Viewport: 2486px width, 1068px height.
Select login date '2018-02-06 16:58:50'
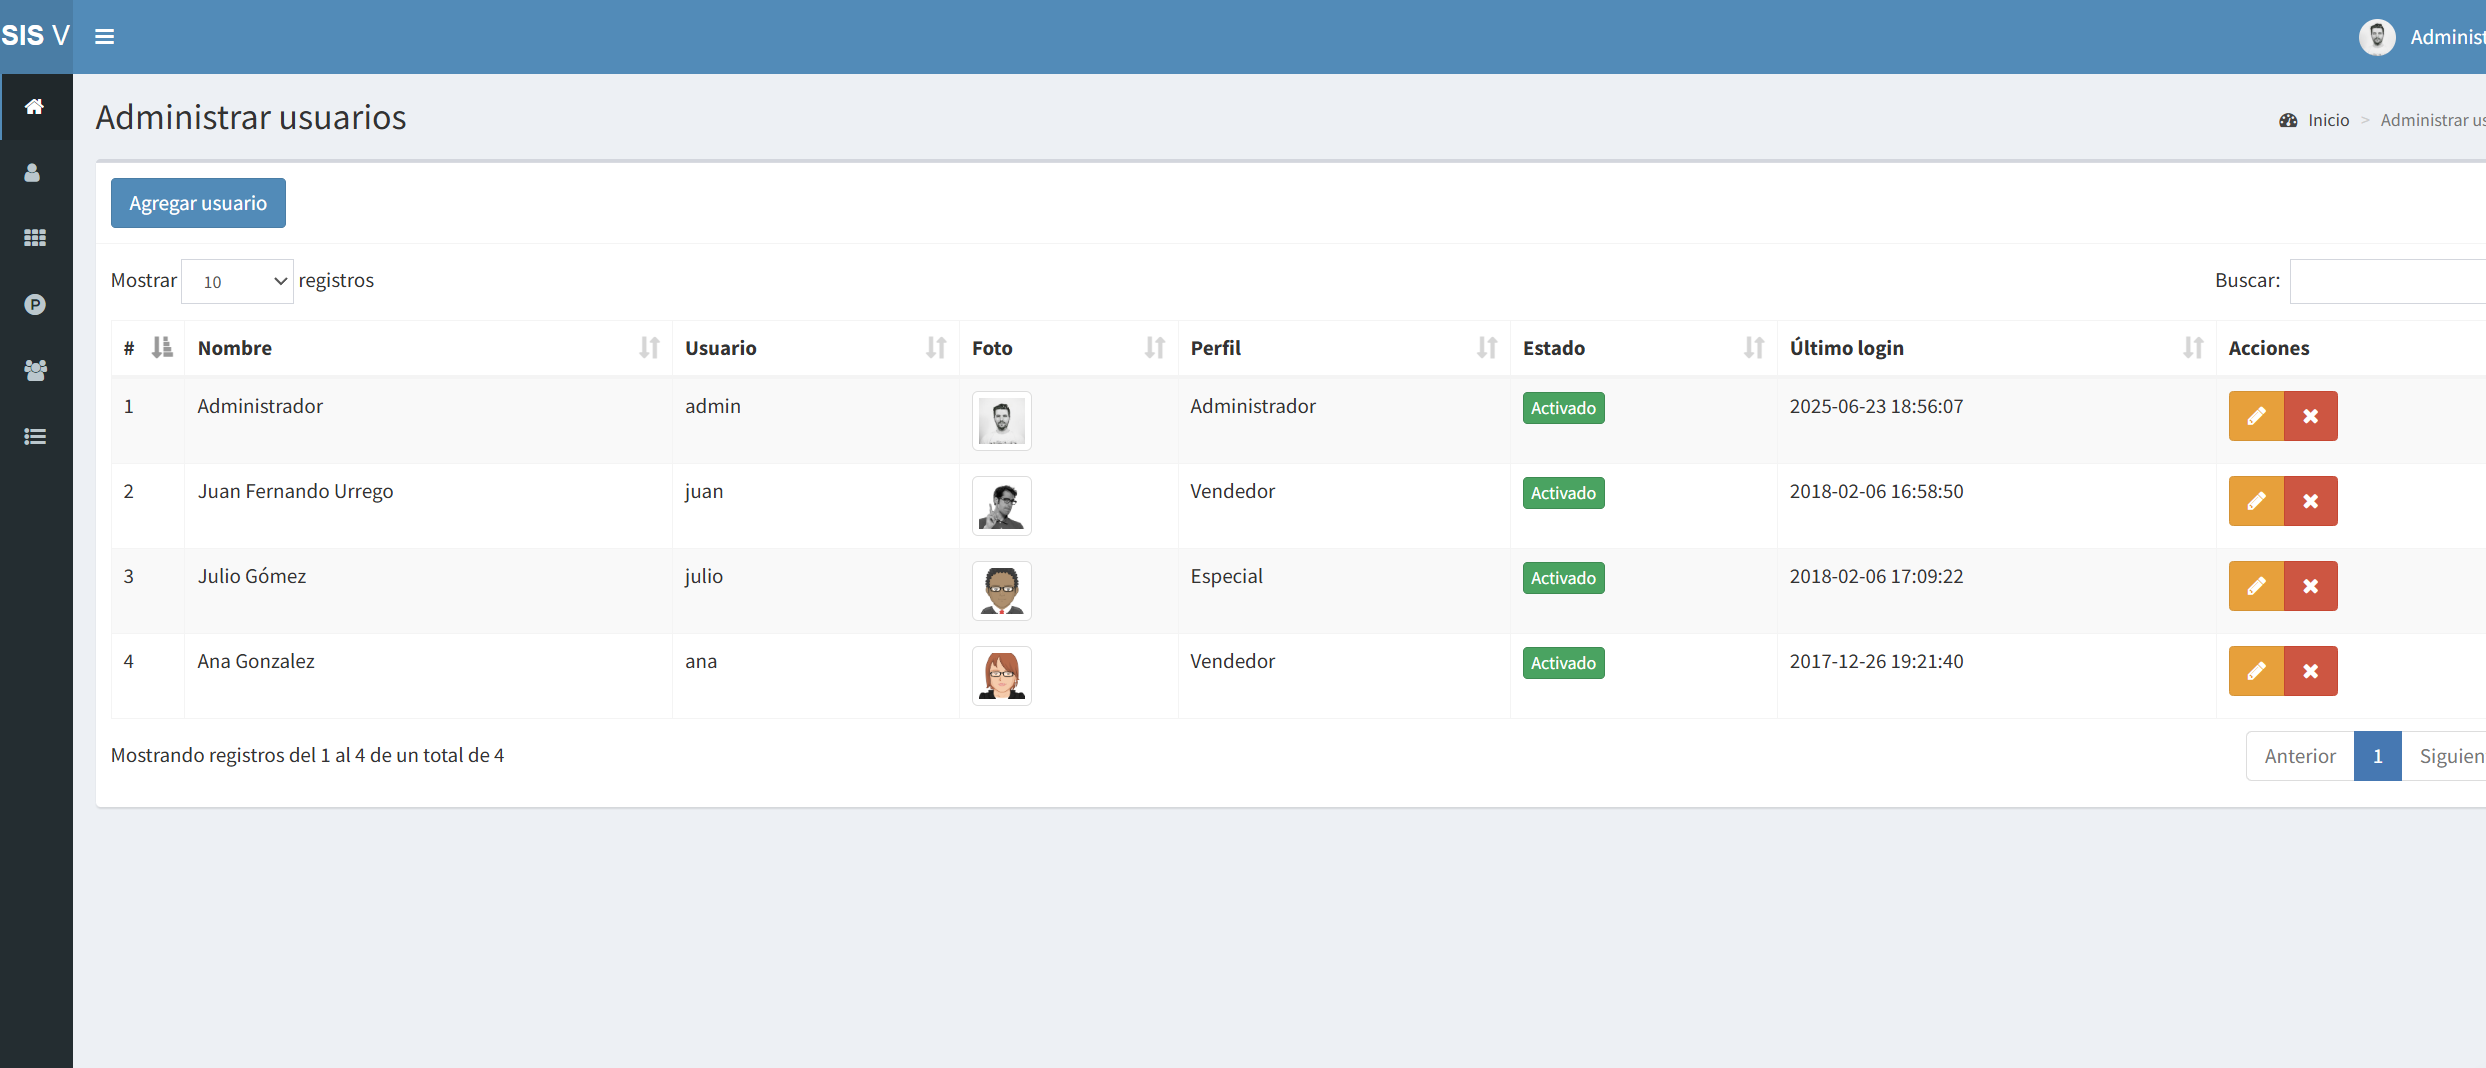1876,491
